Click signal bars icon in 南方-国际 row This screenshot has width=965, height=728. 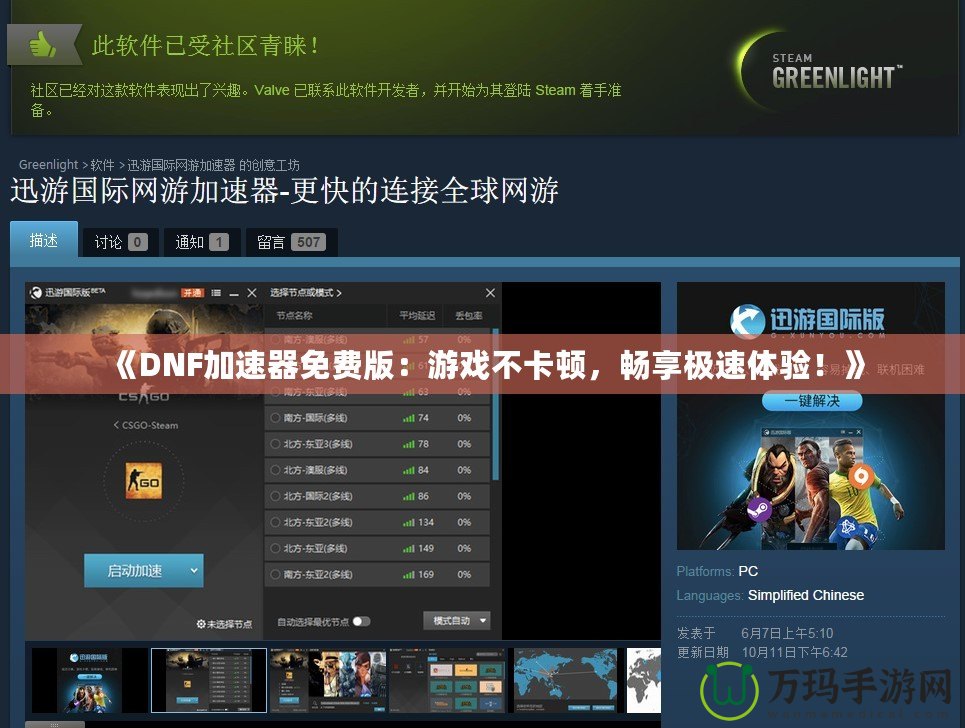pos(409,418)
